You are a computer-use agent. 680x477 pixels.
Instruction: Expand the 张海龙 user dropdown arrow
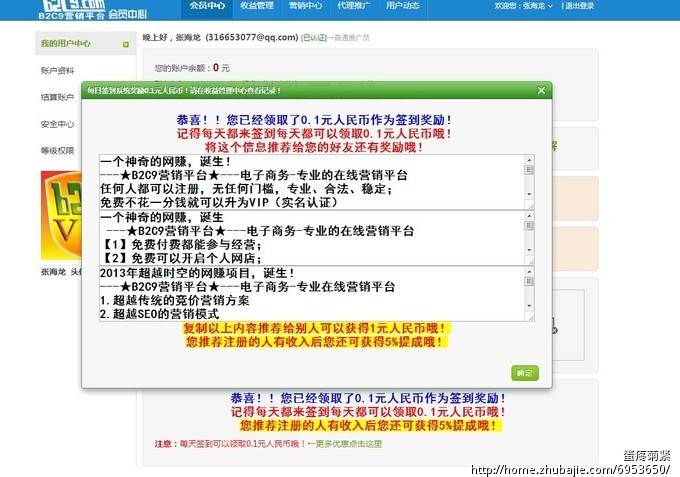tap(550, 6)
